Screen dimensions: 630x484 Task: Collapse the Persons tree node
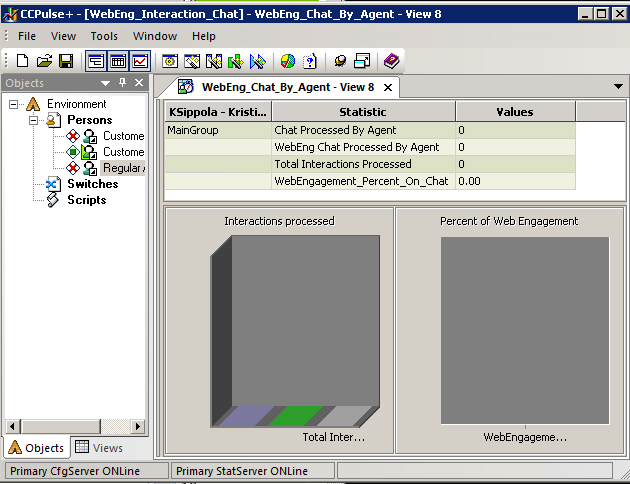pyautogui.click(x=33, y=120)
